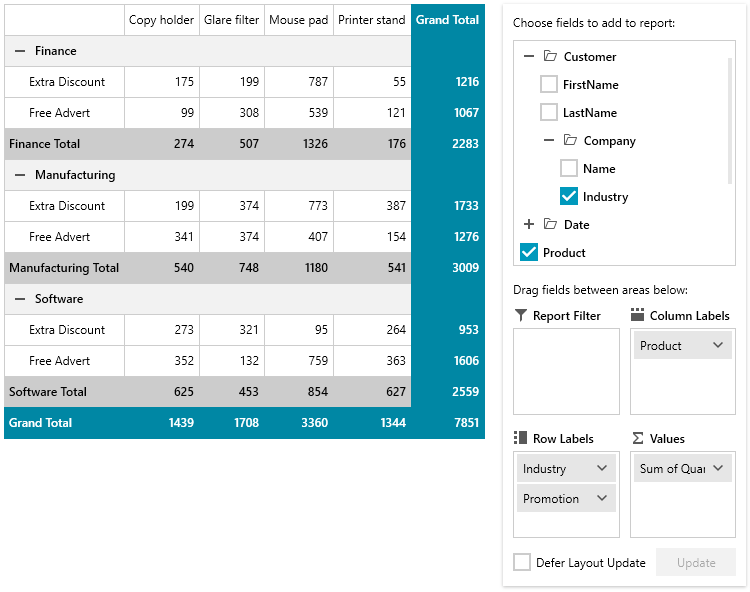Click the Report Filter funnel icon
This screenshot has width=750, height=592.
(x=520, y=315)
